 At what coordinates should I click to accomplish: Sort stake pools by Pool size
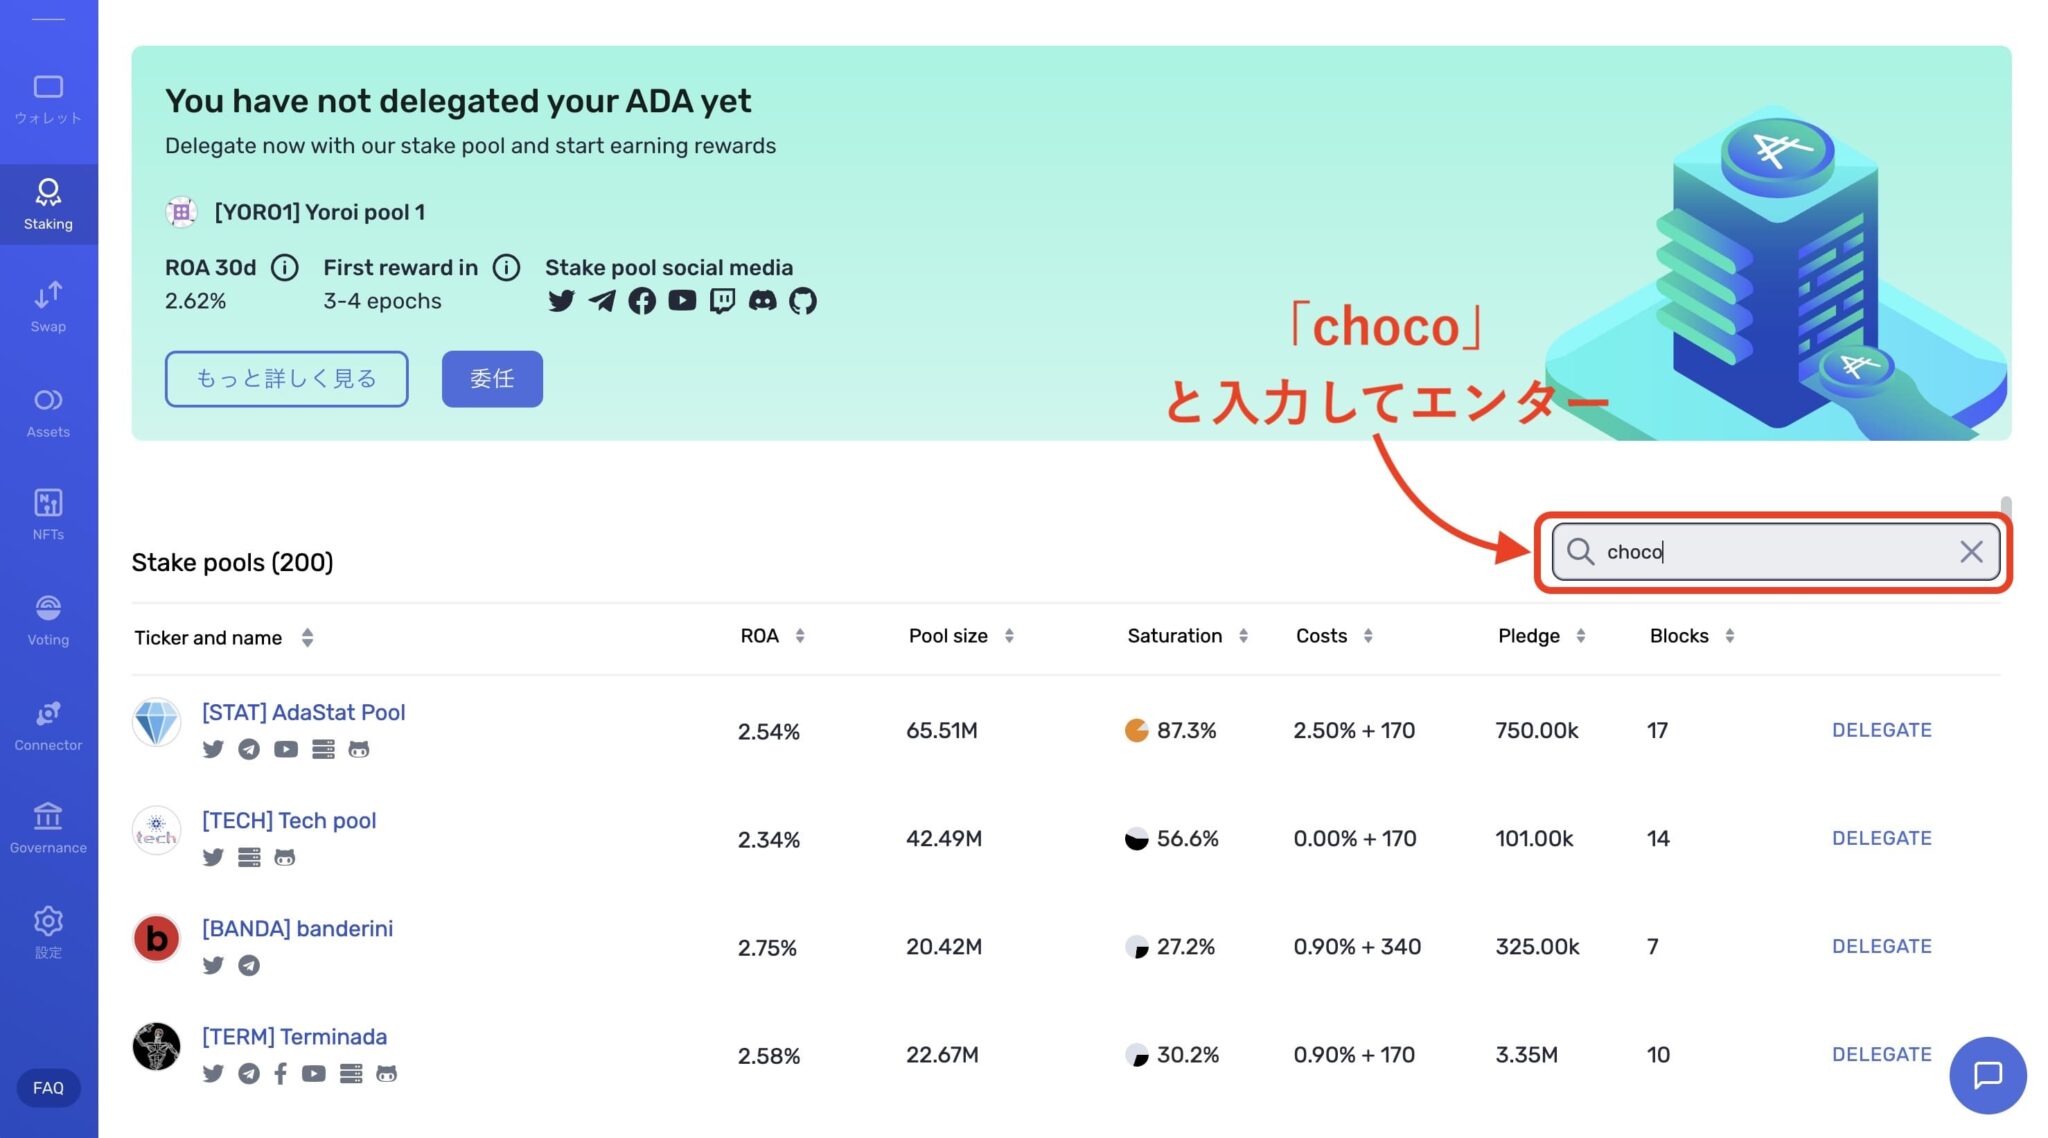coord(1010,635)
